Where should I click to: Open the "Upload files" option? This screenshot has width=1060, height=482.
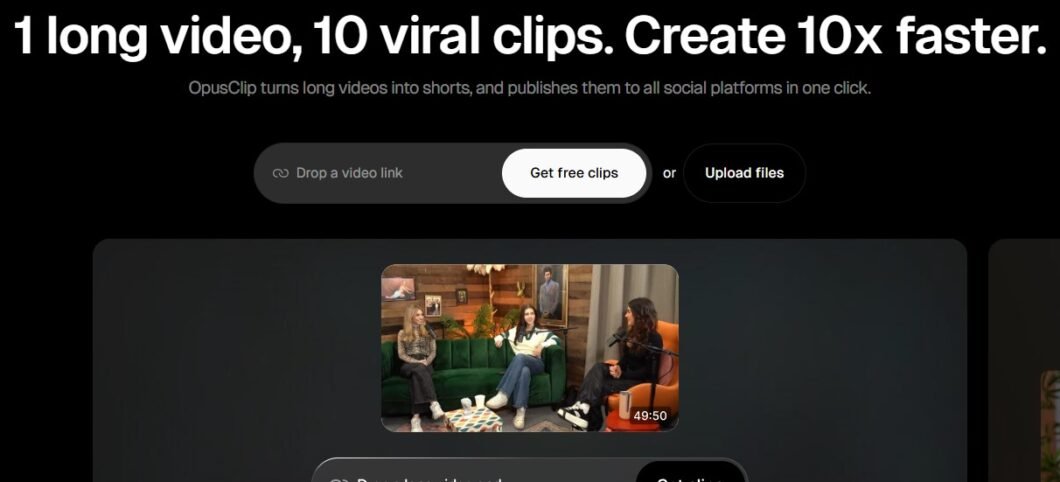[744, 173]
